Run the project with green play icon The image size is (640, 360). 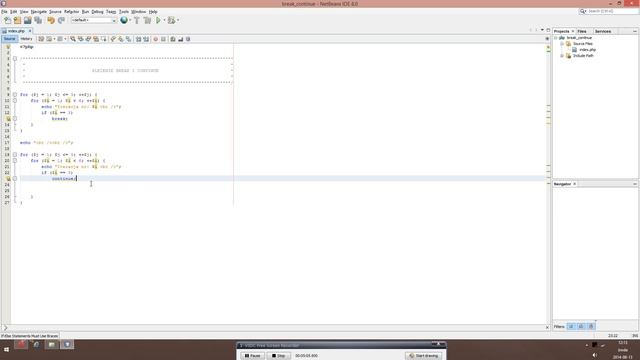pyautogui.click(x=158, y=20)
